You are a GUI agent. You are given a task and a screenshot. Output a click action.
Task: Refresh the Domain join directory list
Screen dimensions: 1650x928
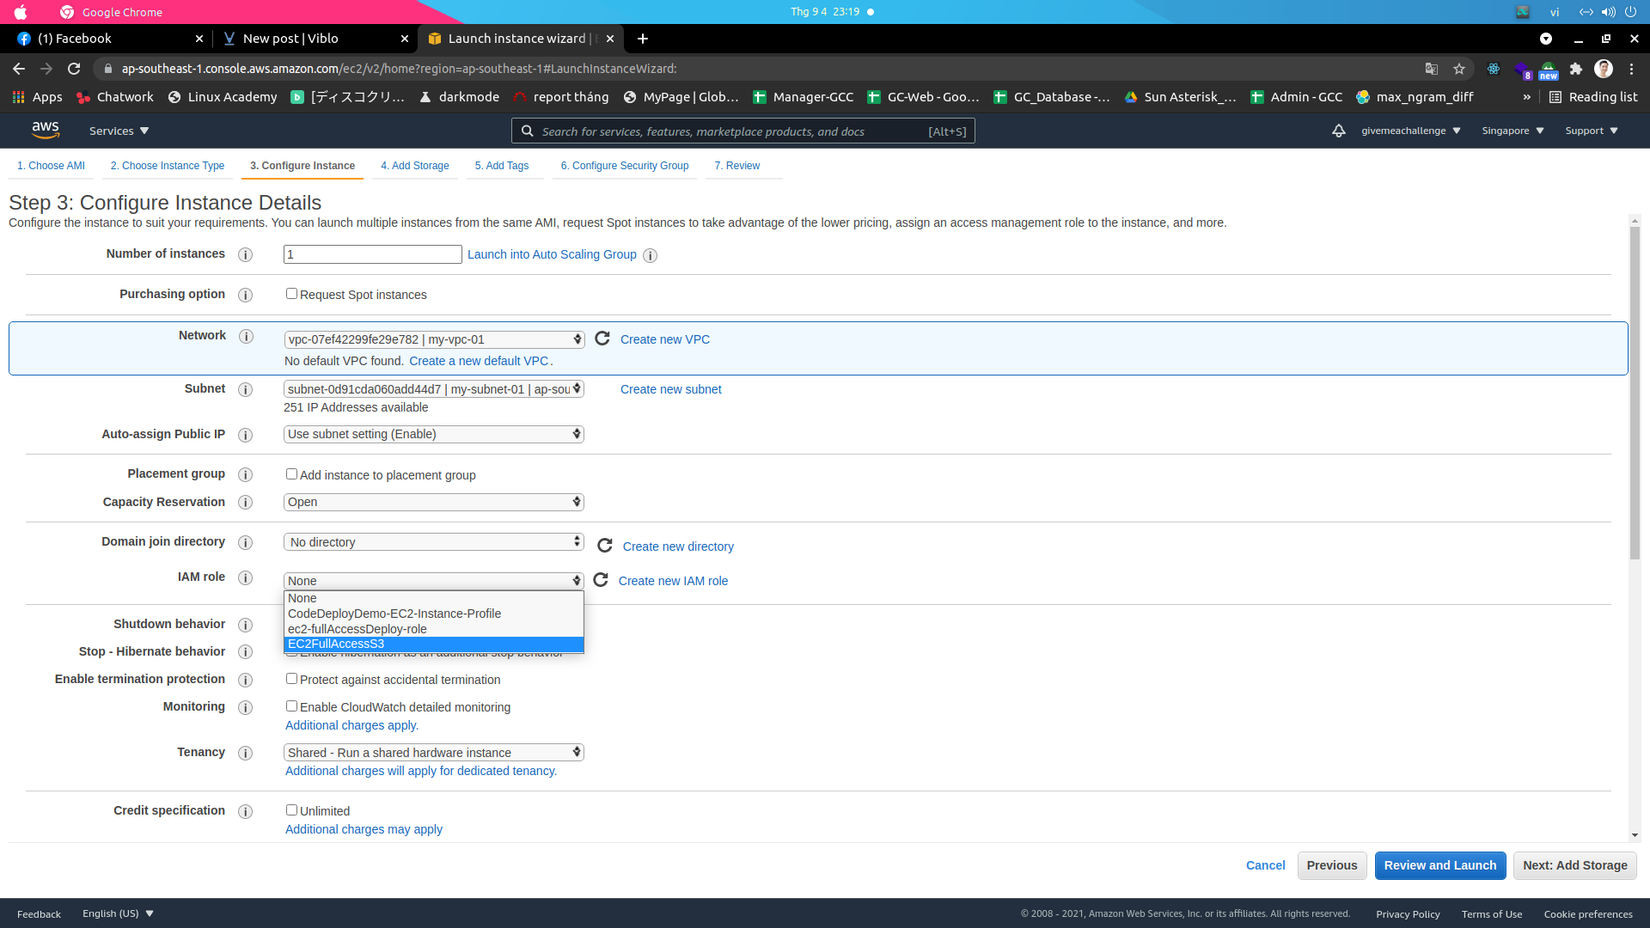click(605, 545)
